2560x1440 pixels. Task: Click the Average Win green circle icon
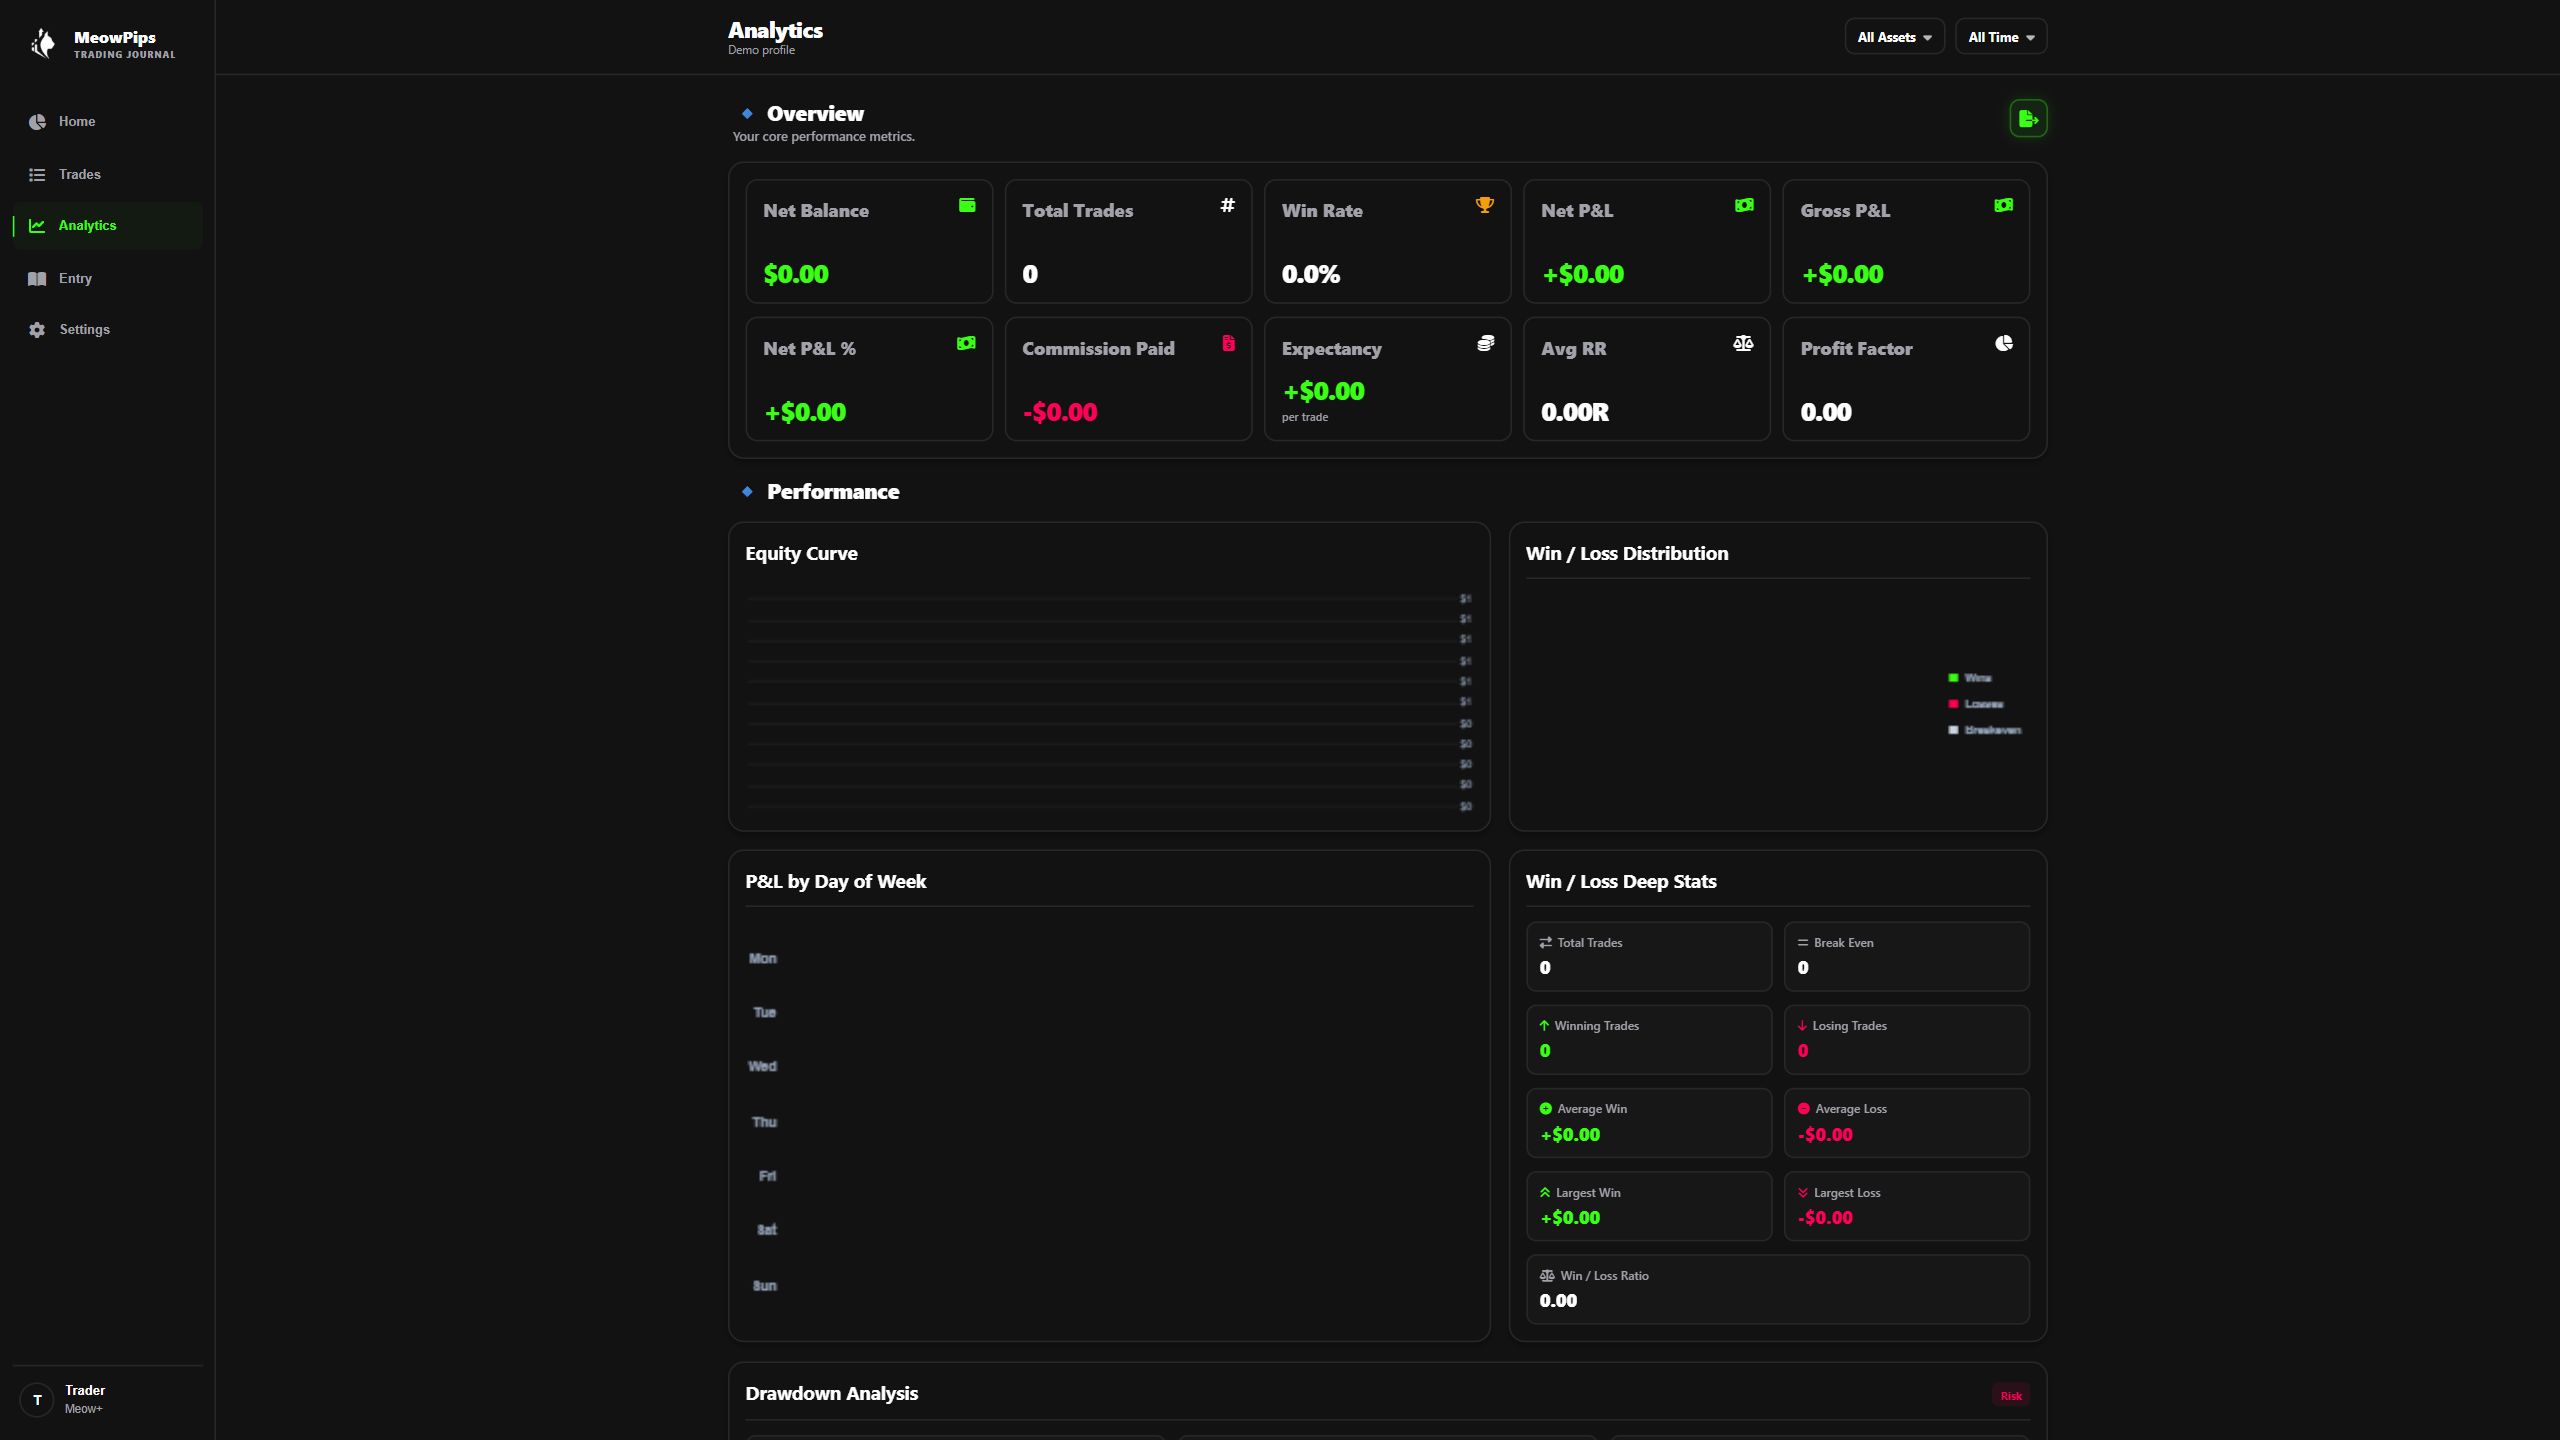[1545, 1108]
